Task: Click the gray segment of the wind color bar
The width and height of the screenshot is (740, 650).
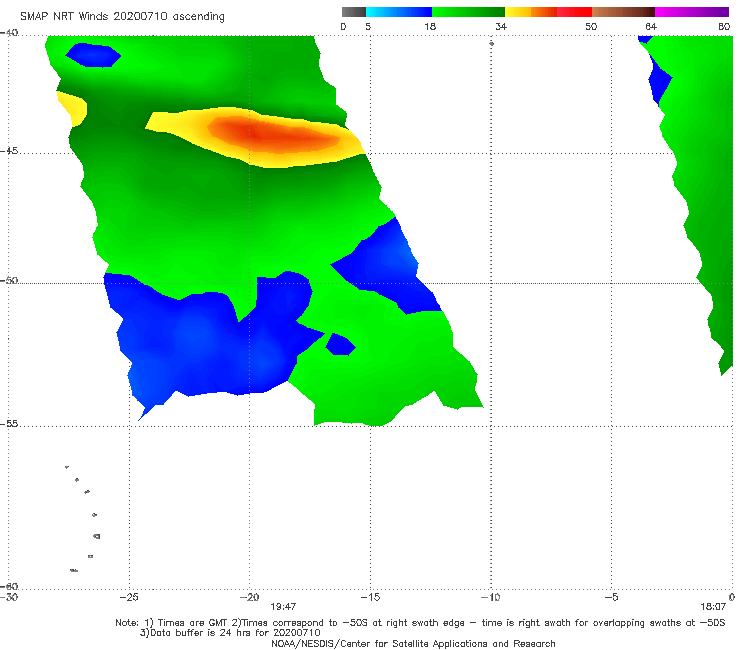Action: pos(354,12)
